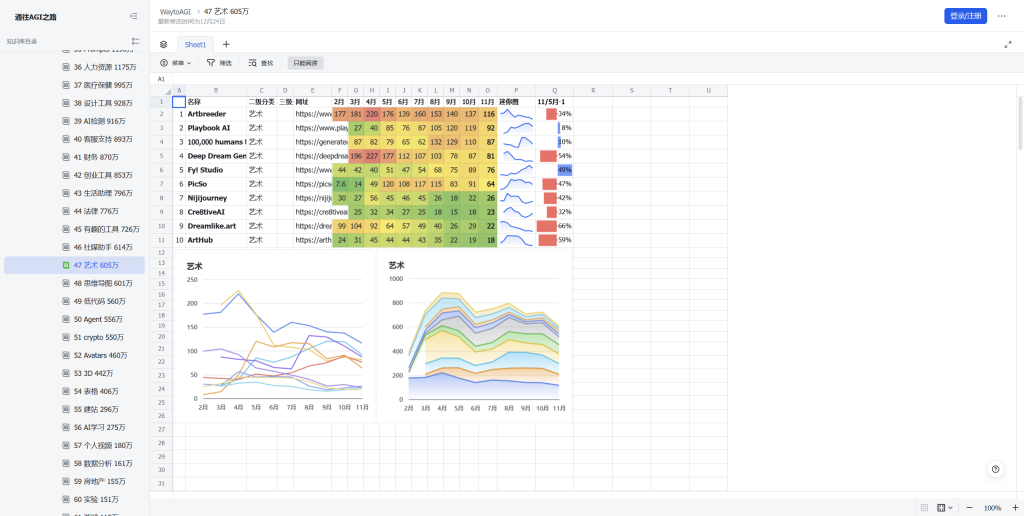Select the Artbreeder name cell
The height and width of the screenshot is (516, 1024).
click(216, 114)
